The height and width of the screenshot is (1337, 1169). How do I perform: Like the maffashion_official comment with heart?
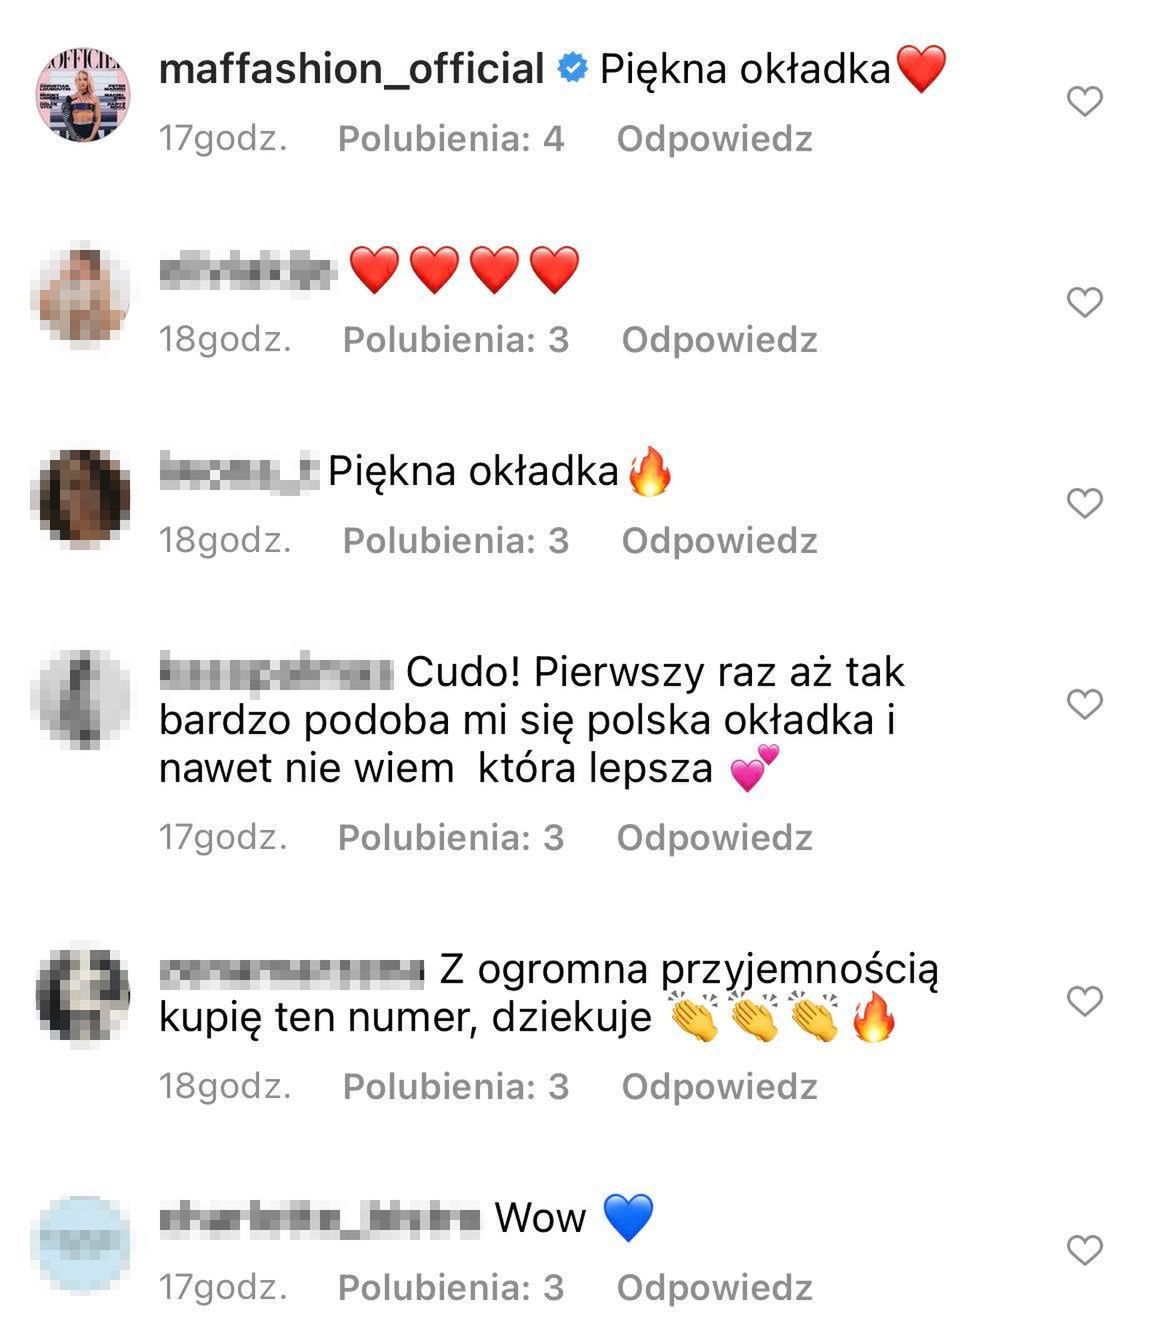click(1085, 102)
